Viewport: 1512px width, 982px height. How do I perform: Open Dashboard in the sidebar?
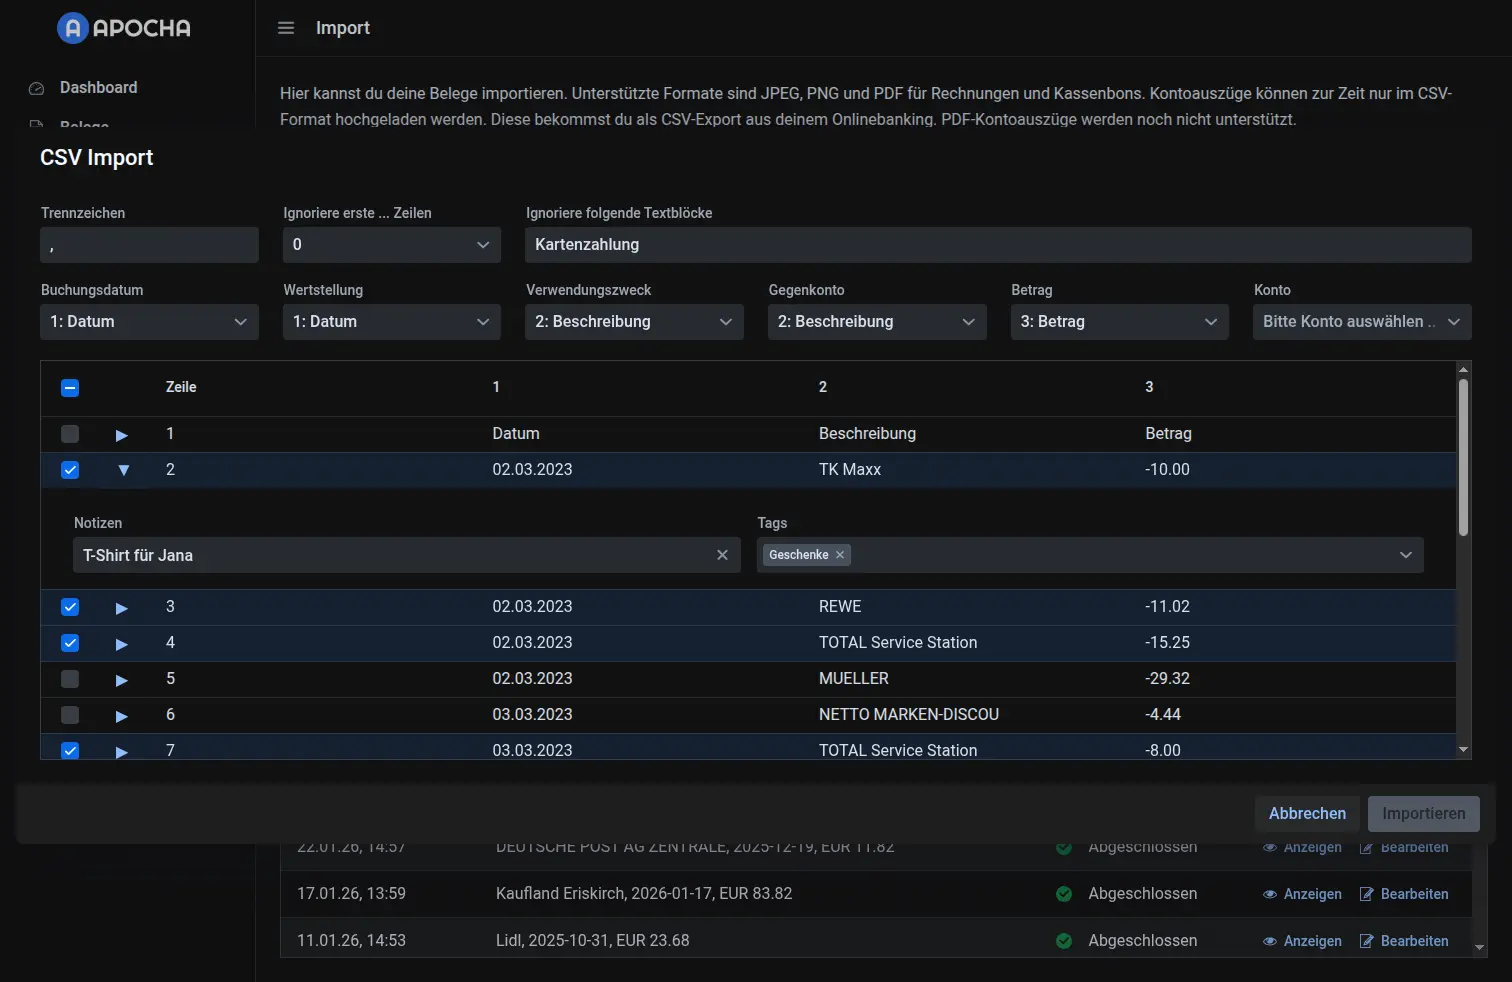click(98, 88)
